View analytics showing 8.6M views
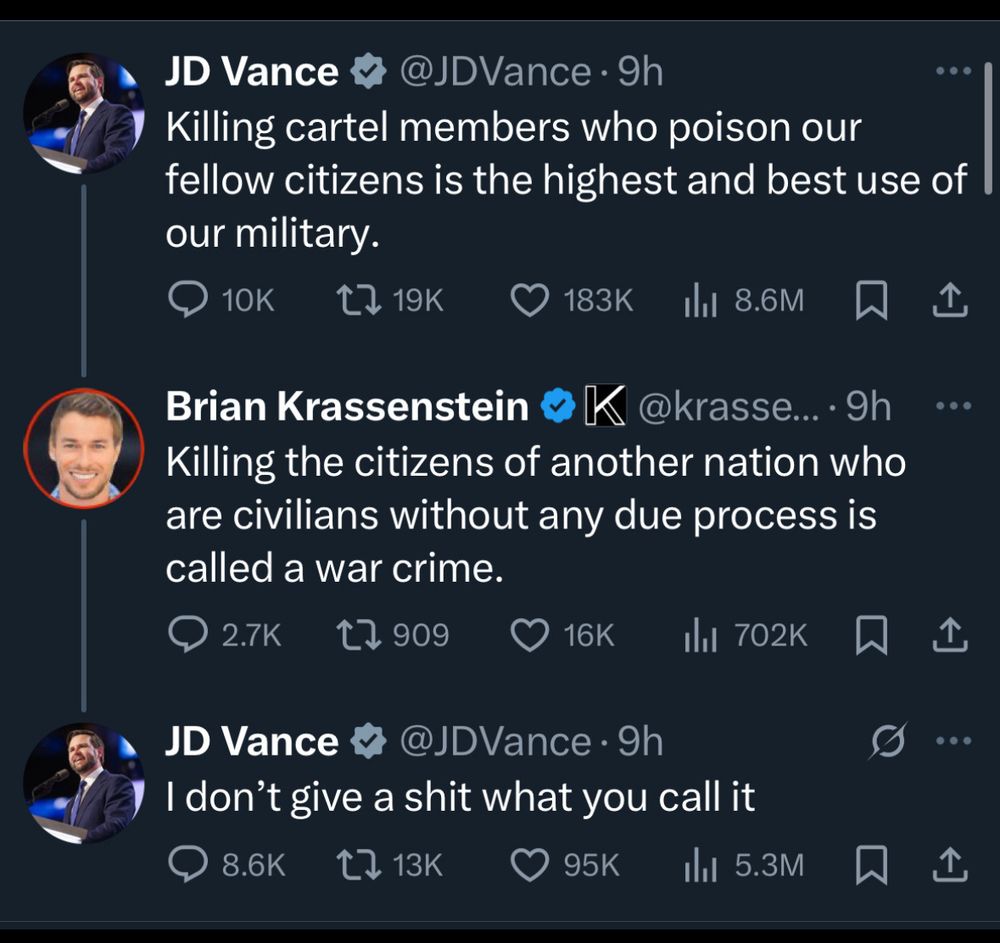The image size is (1000, 943). (x=696, y=300)
